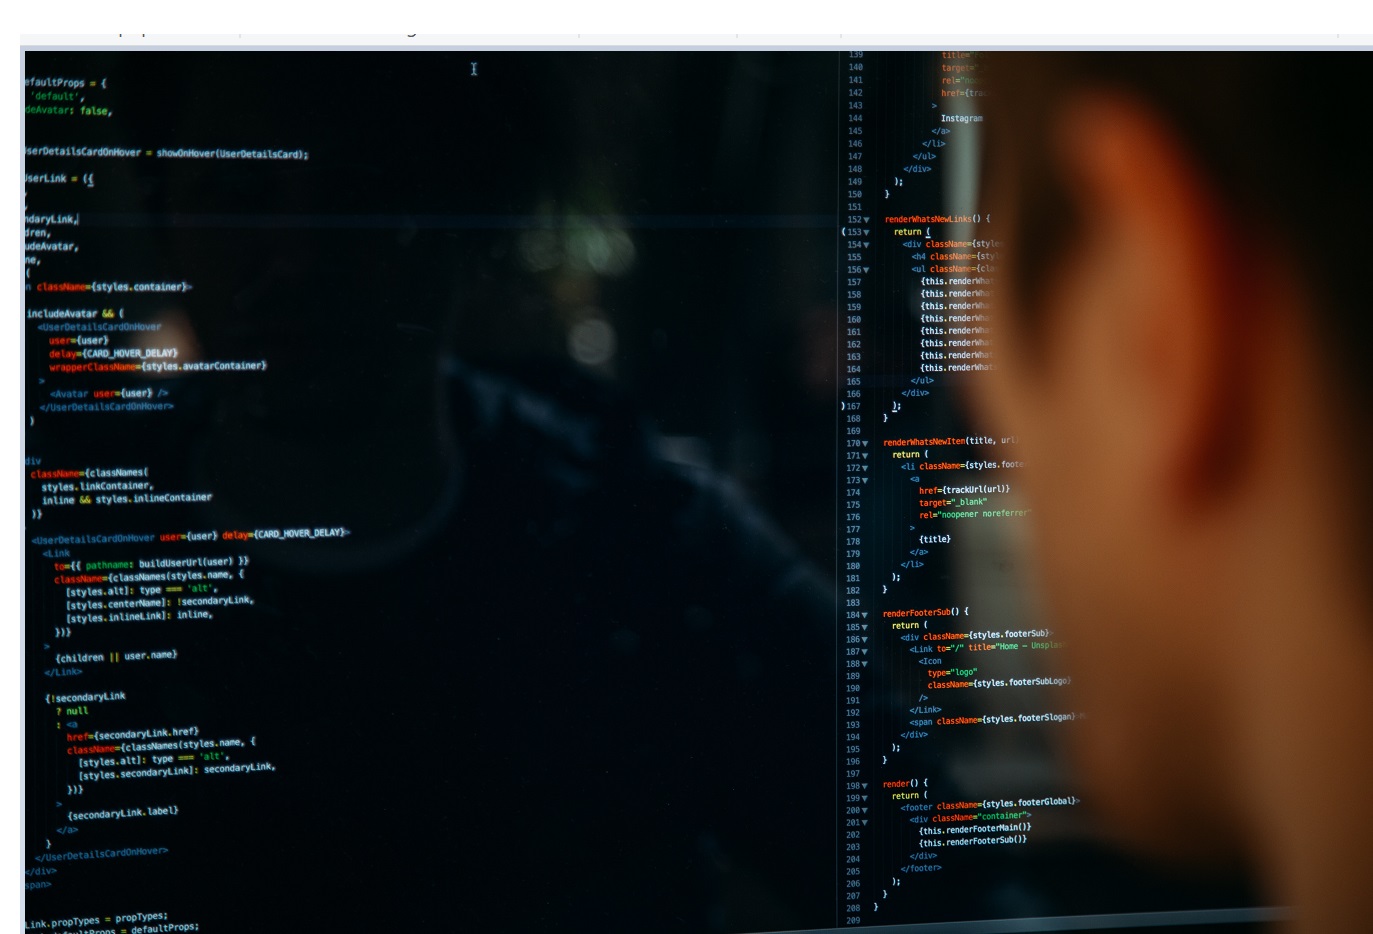The image size is (1373, 934).
Task: Click the {secondaryLink.label} line
Action: coord(123,813)
